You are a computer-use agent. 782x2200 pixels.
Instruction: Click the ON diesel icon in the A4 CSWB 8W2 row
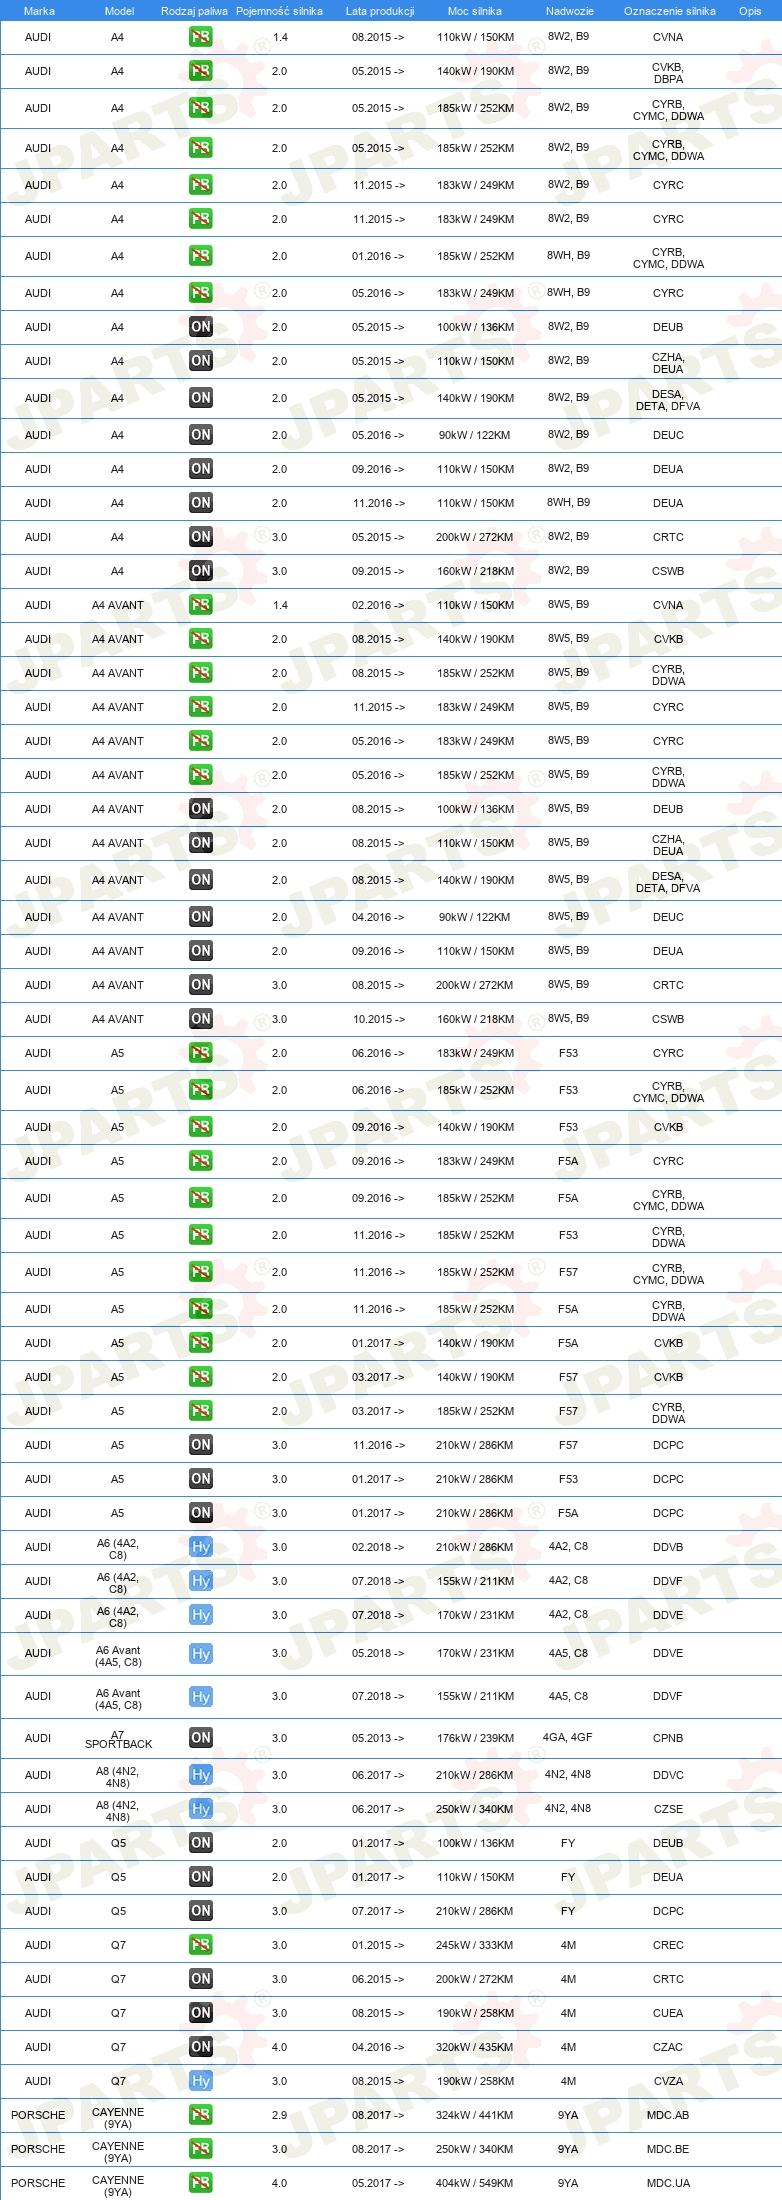pos(201,571)
